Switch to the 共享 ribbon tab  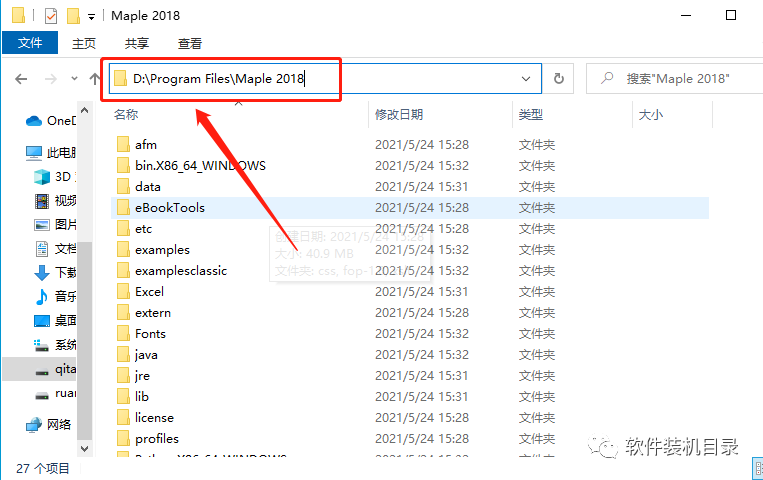click(x=137, y=43)
